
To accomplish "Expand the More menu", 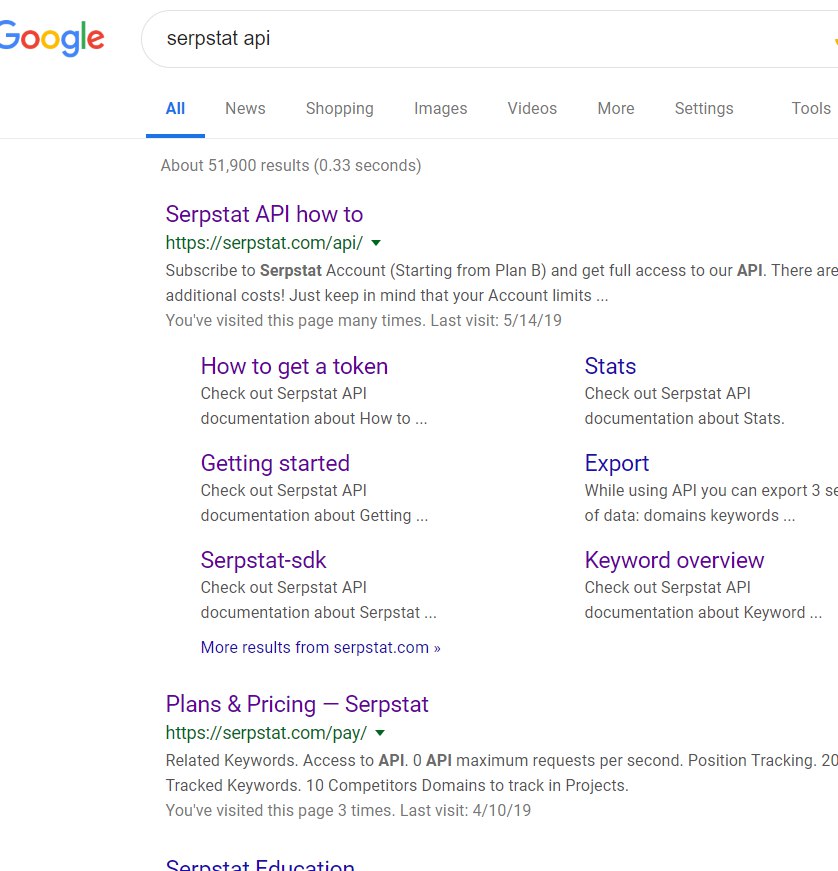I will point(615,108).
